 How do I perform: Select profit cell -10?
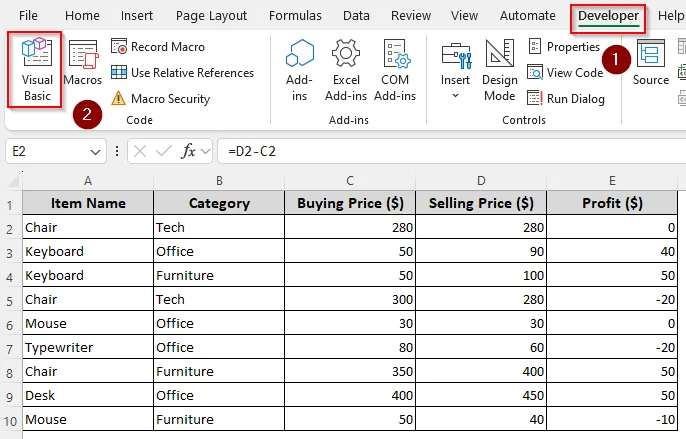[612, 420]
